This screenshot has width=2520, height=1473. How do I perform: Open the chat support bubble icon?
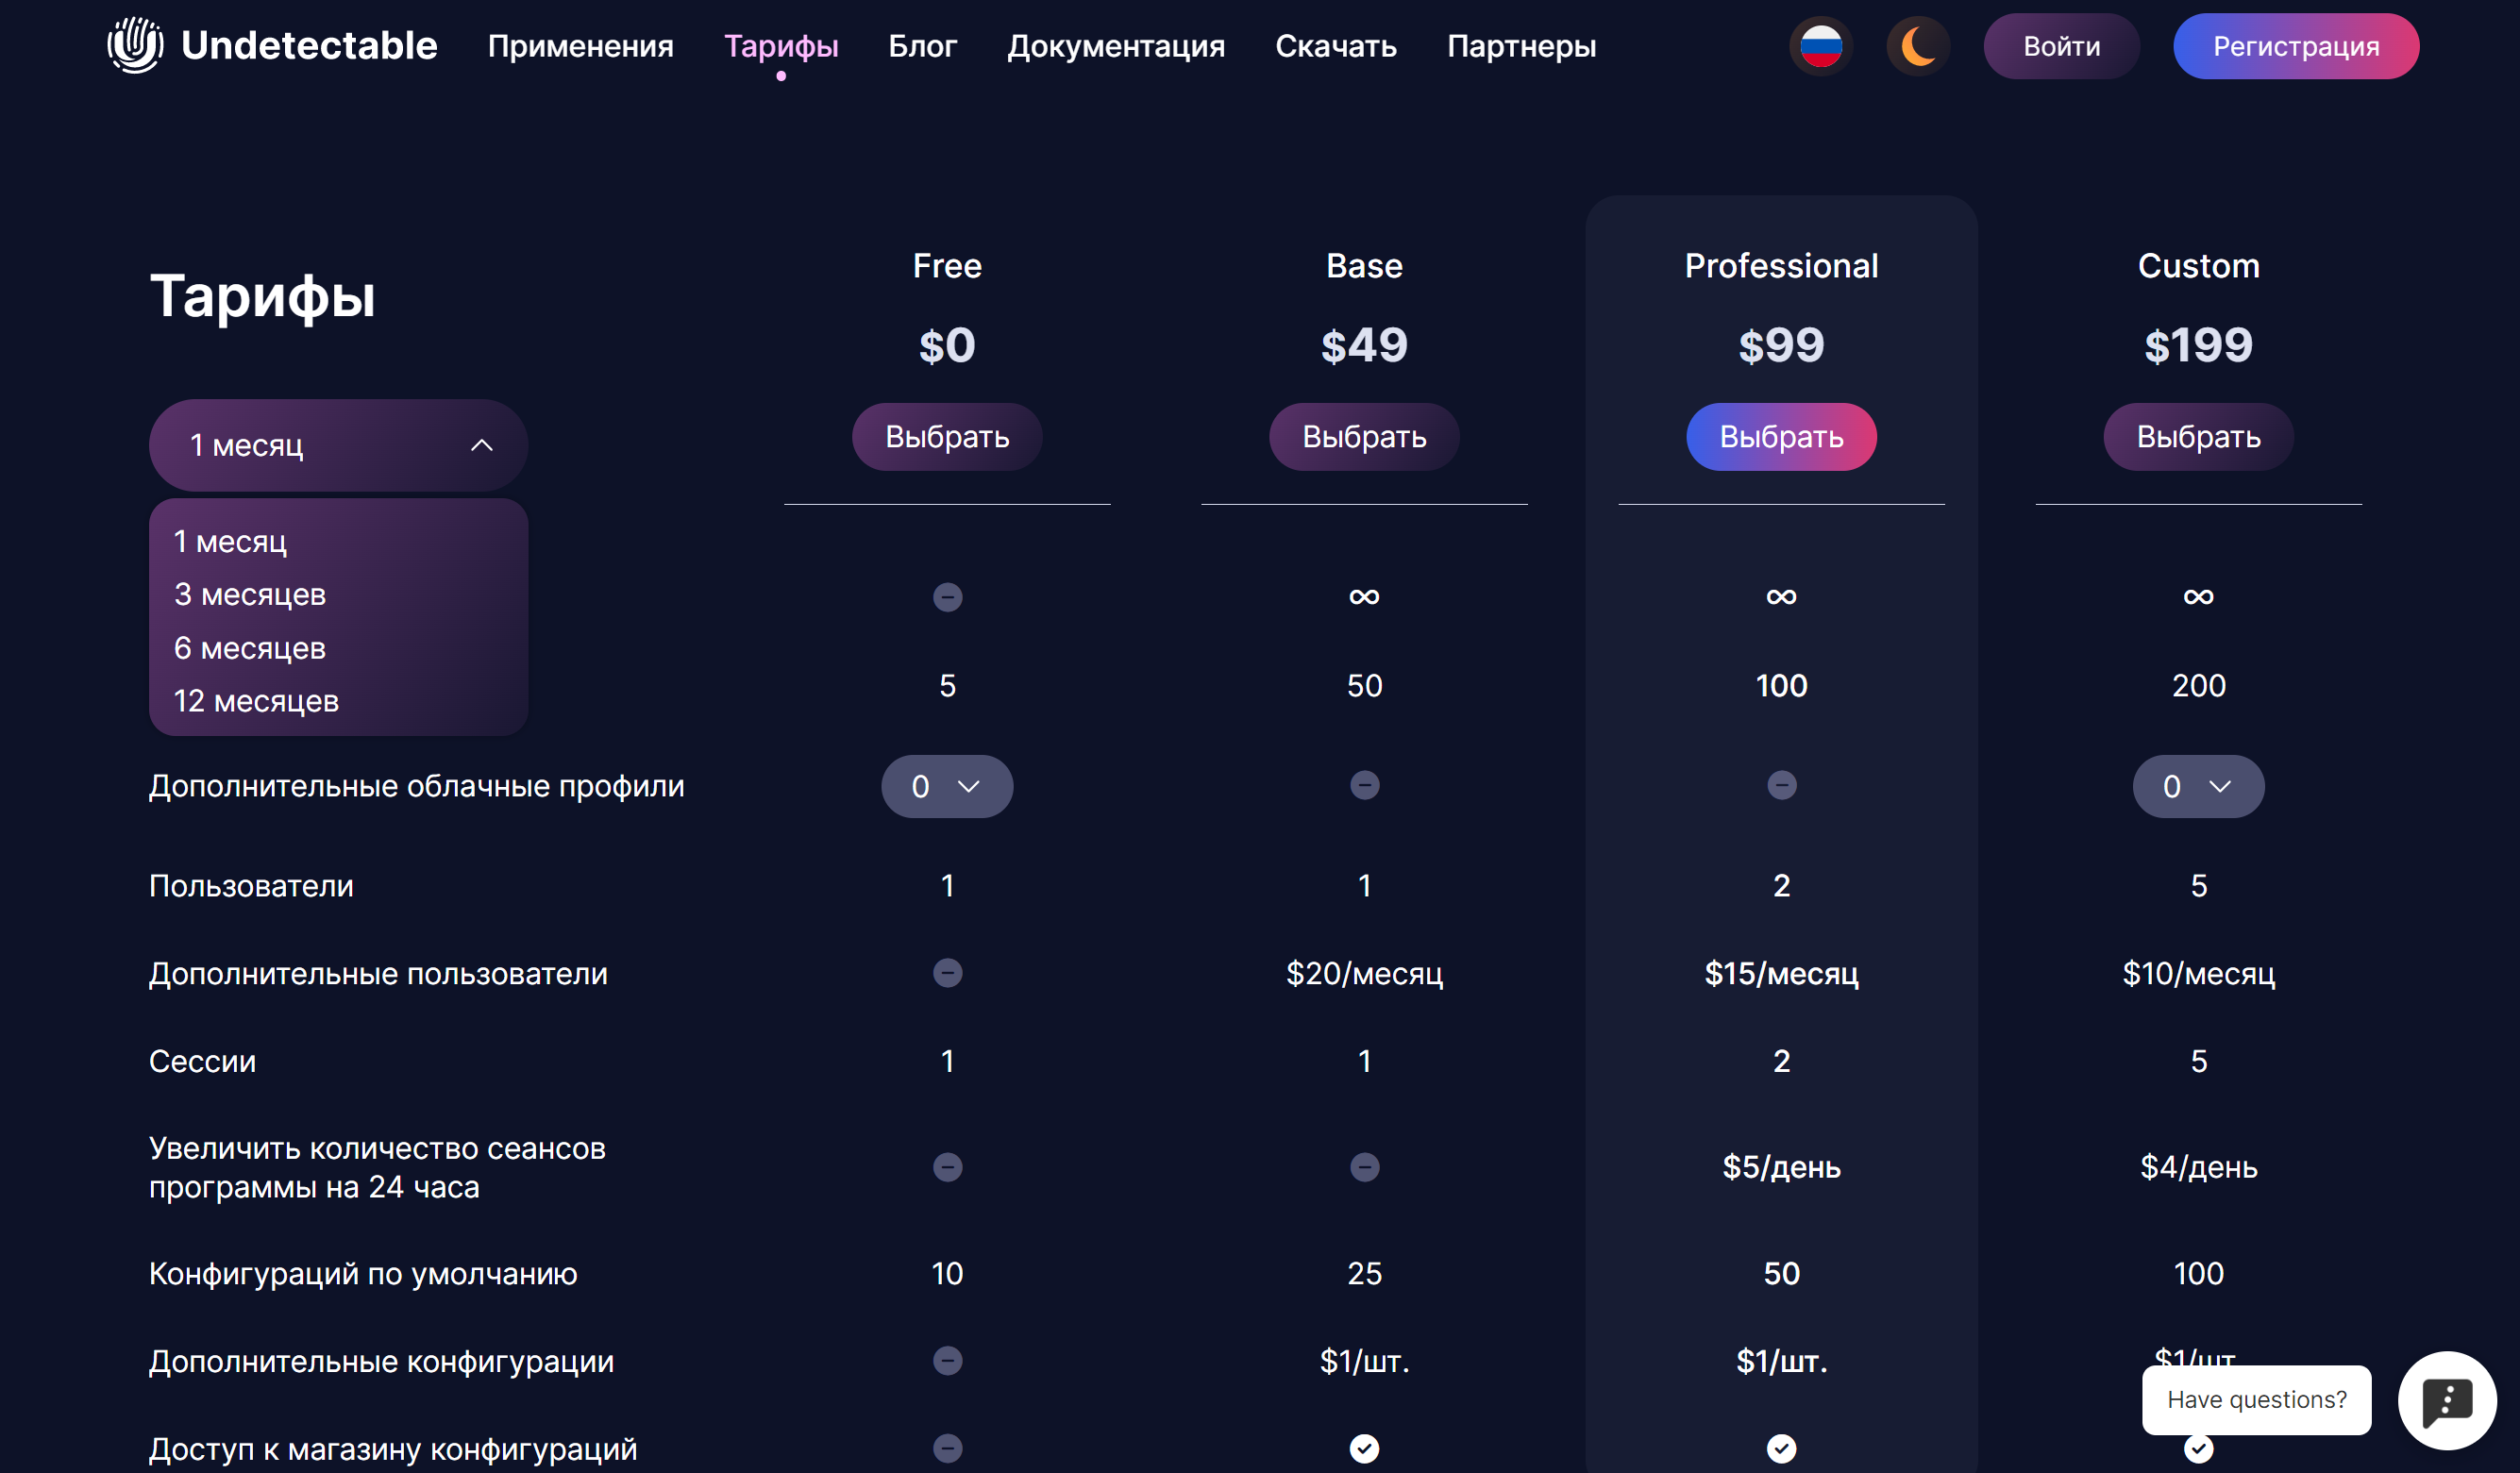click(2446, 1400)
